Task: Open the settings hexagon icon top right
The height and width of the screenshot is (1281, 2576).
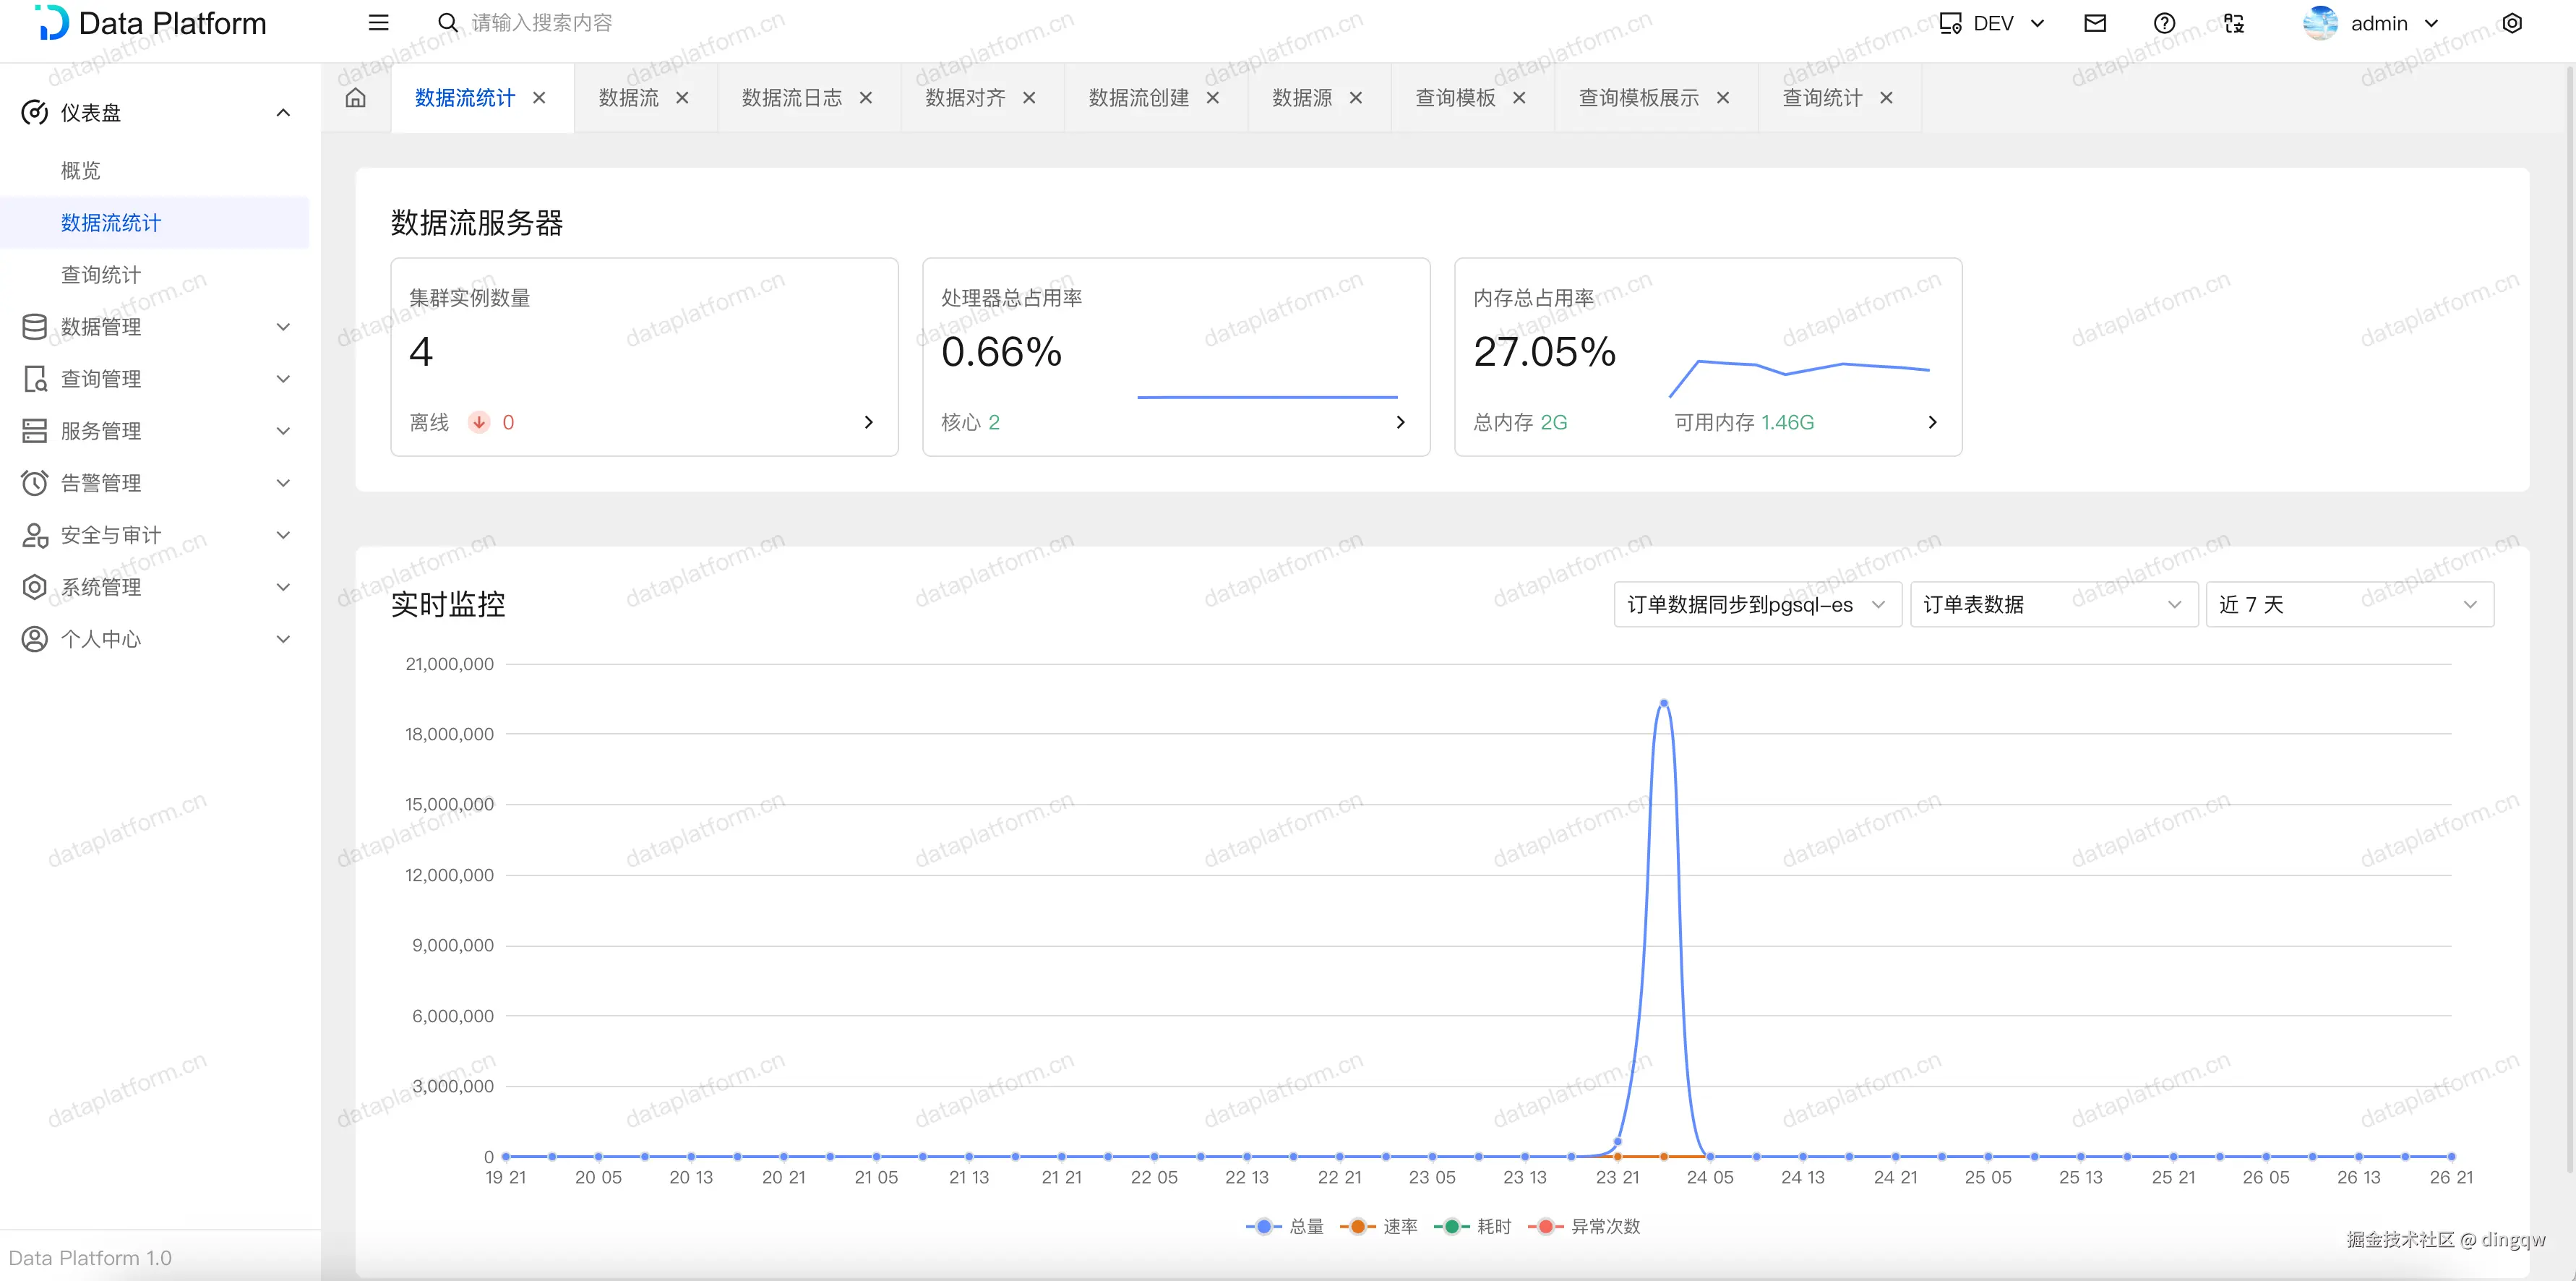Action: tap(2511, 23)
